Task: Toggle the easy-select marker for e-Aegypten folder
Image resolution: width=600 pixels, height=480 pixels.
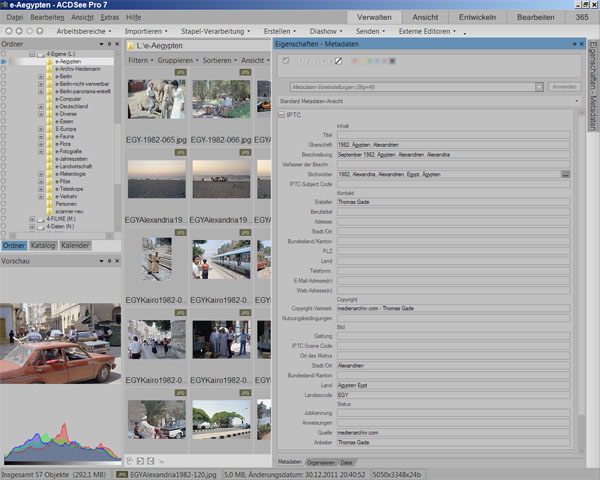Action: tap(4, 61)
